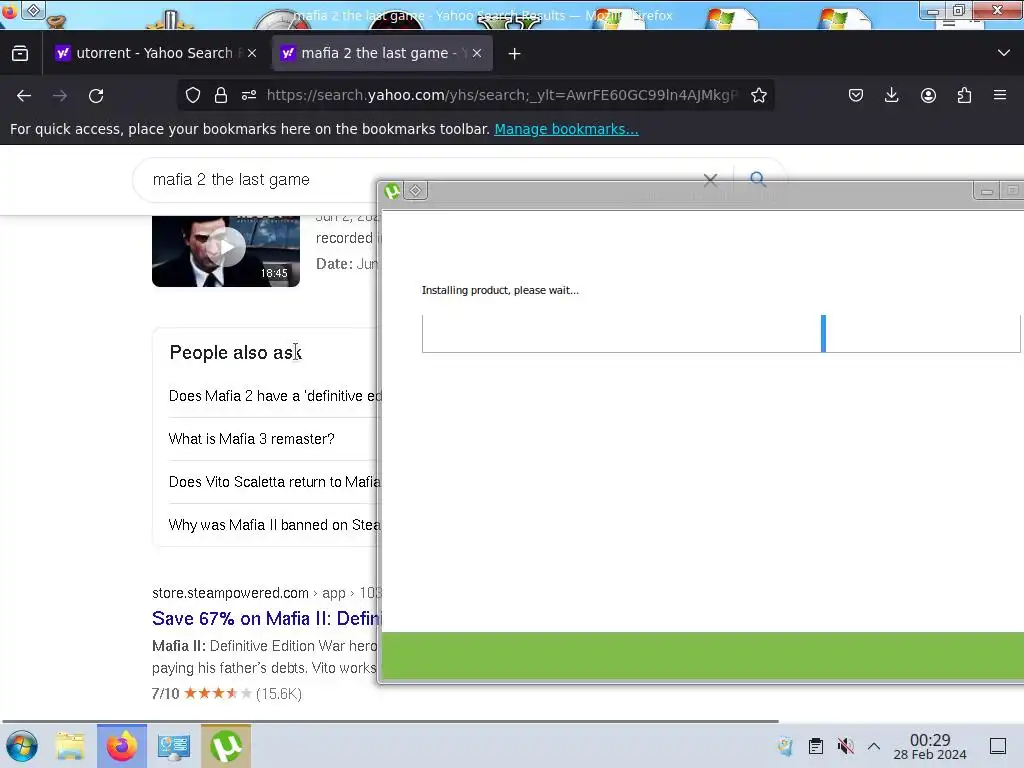1024x768 pixels.
Task: Submit Yahoo search with magnifier icon
Action: click(758, 179)
